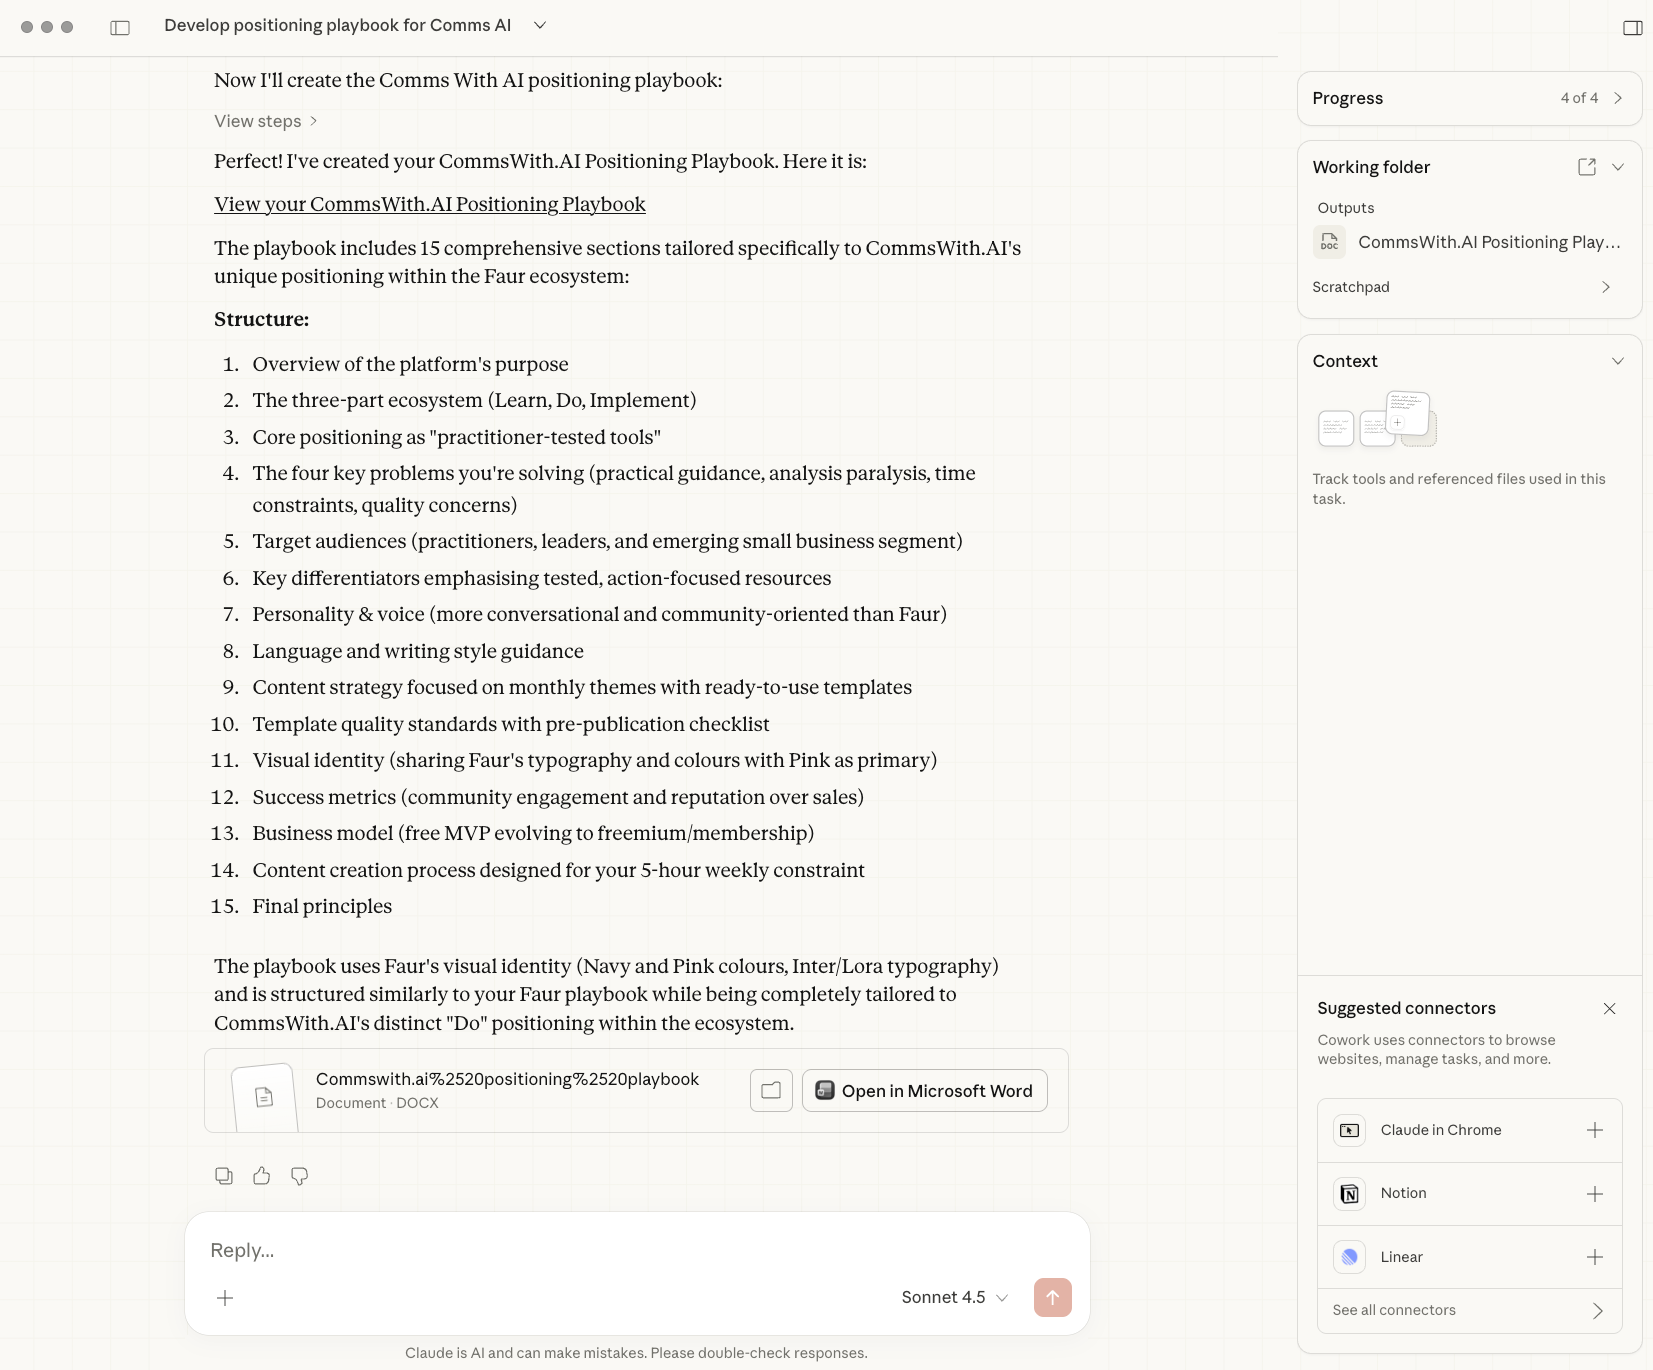Toggle the left sidebar panel icon
1653x1370 pixels.
tap(120, 28)
